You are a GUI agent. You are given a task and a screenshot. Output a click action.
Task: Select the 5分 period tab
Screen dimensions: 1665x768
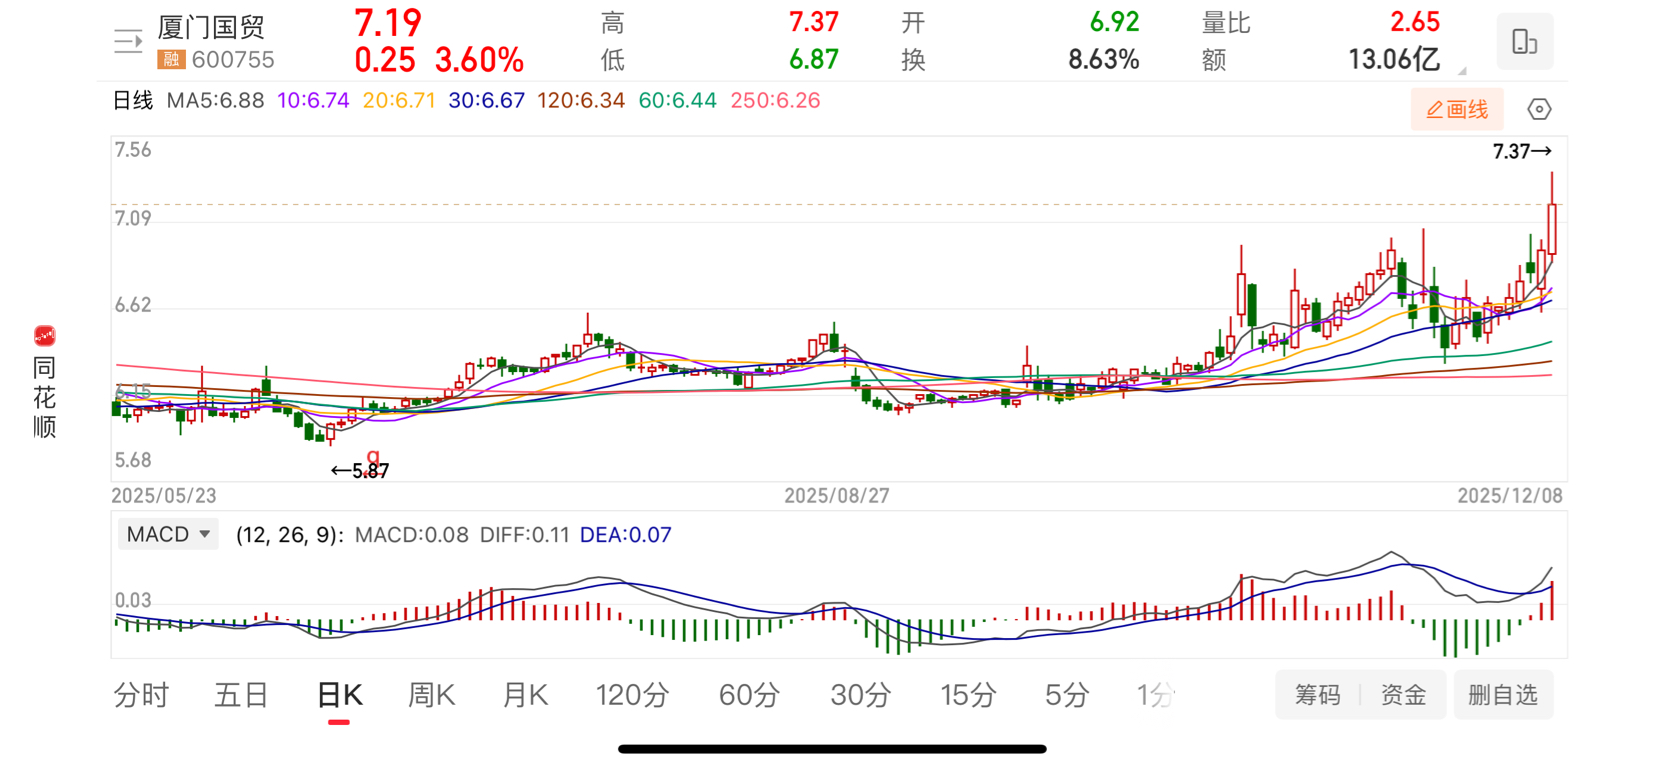pos(1066,695)
